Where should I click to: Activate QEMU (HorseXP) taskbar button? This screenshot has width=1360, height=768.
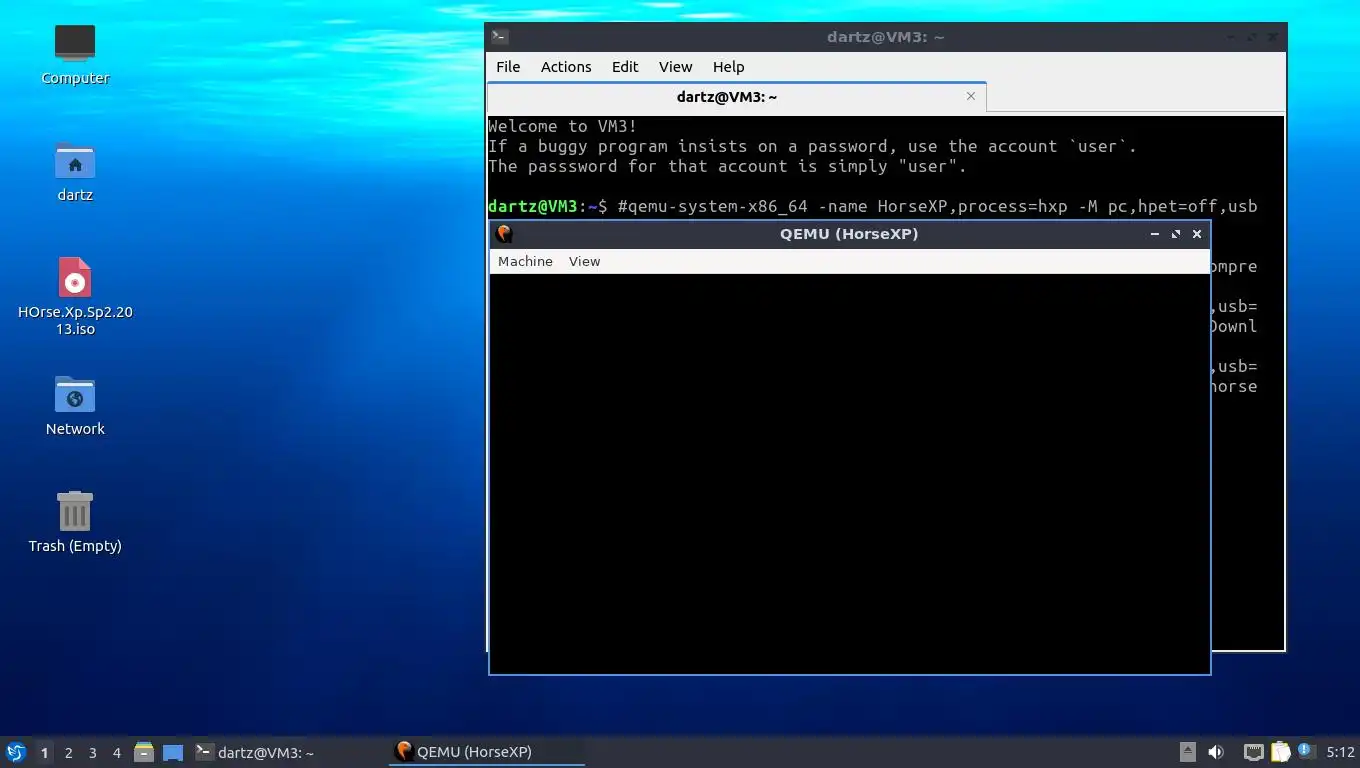pyautogui.click(x=486, y=752)
